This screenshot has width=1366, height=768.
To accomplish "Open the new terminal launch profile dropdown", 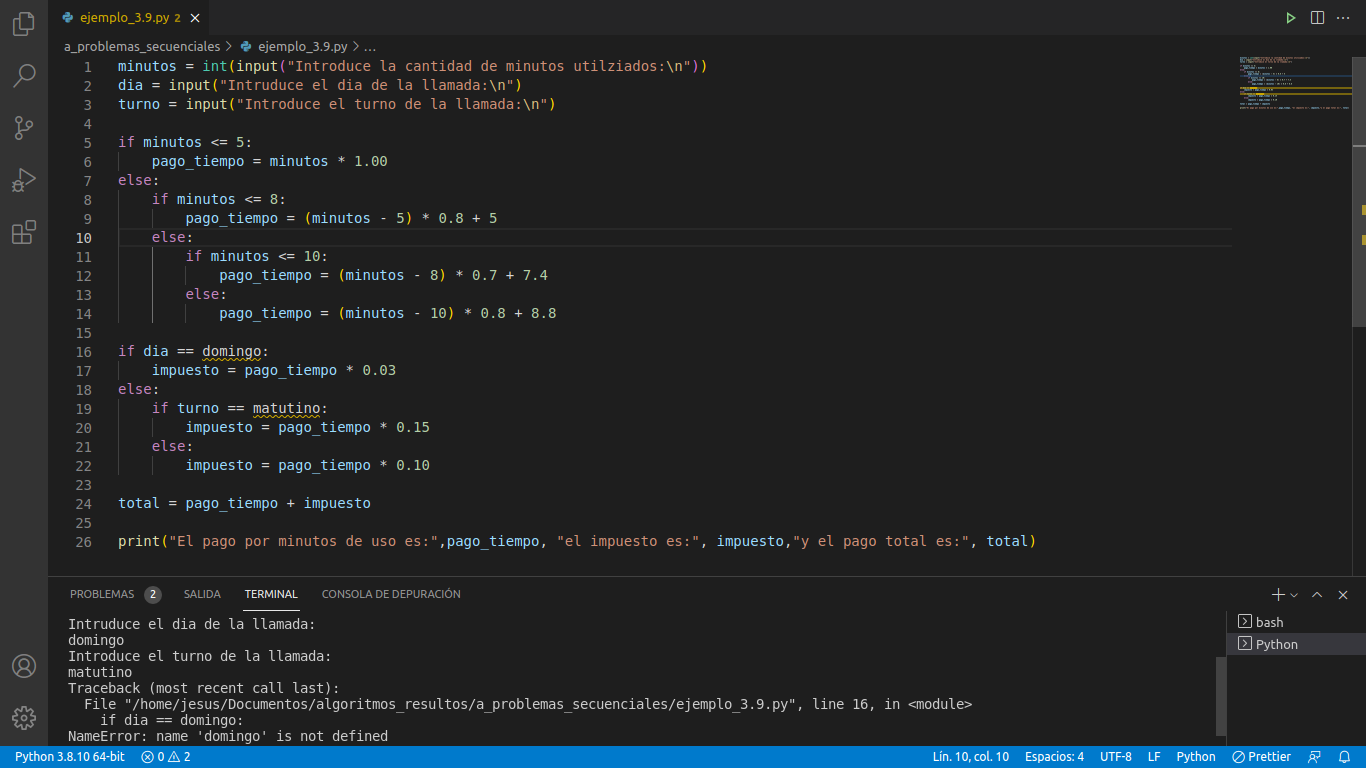I will click(x=1294, y=594).
